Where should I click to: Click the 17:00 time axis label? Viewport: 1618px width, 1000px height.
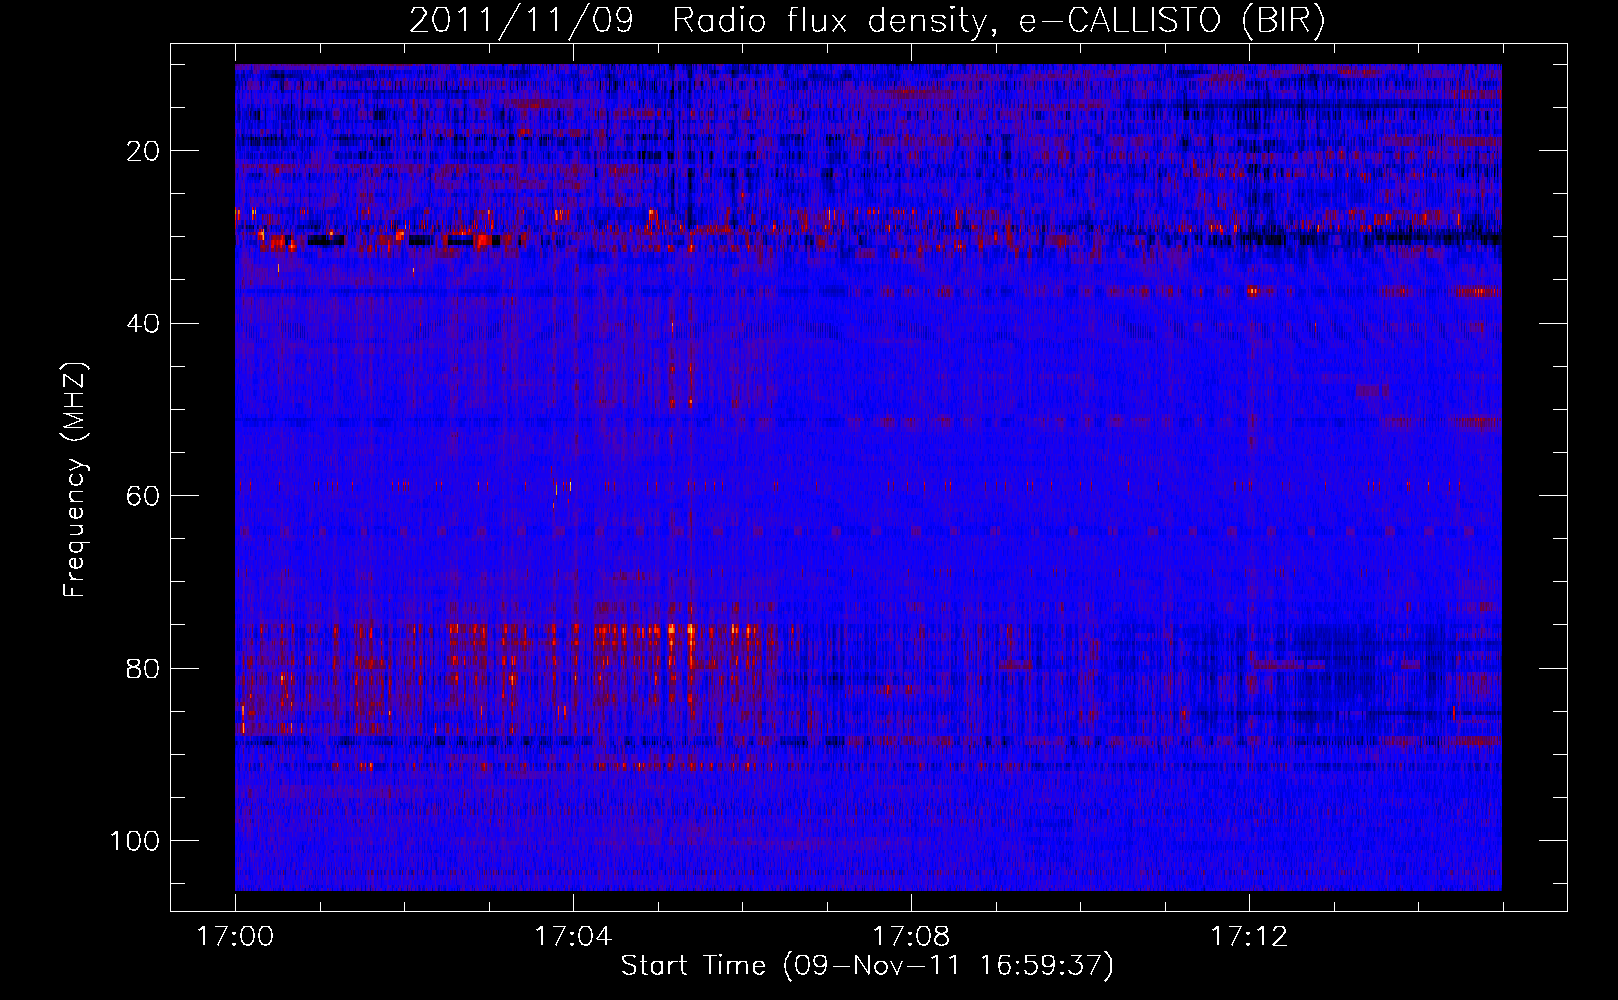[x=235, y=937]
